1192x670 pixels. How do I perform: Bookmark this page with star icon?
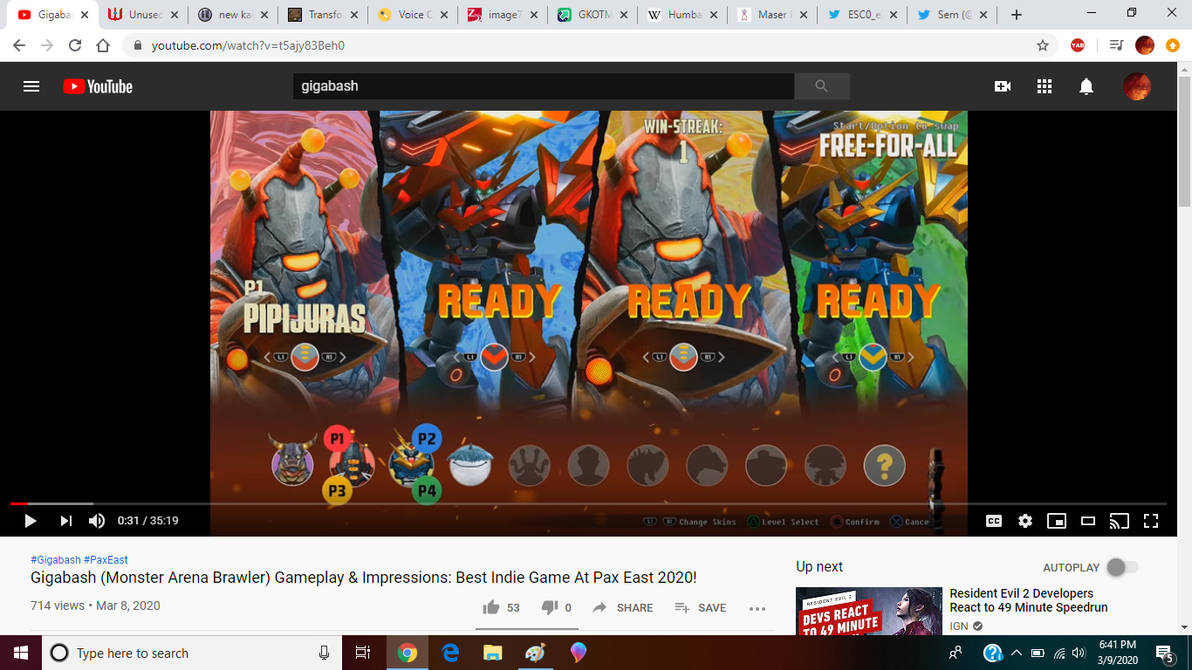pos(1042,46)
